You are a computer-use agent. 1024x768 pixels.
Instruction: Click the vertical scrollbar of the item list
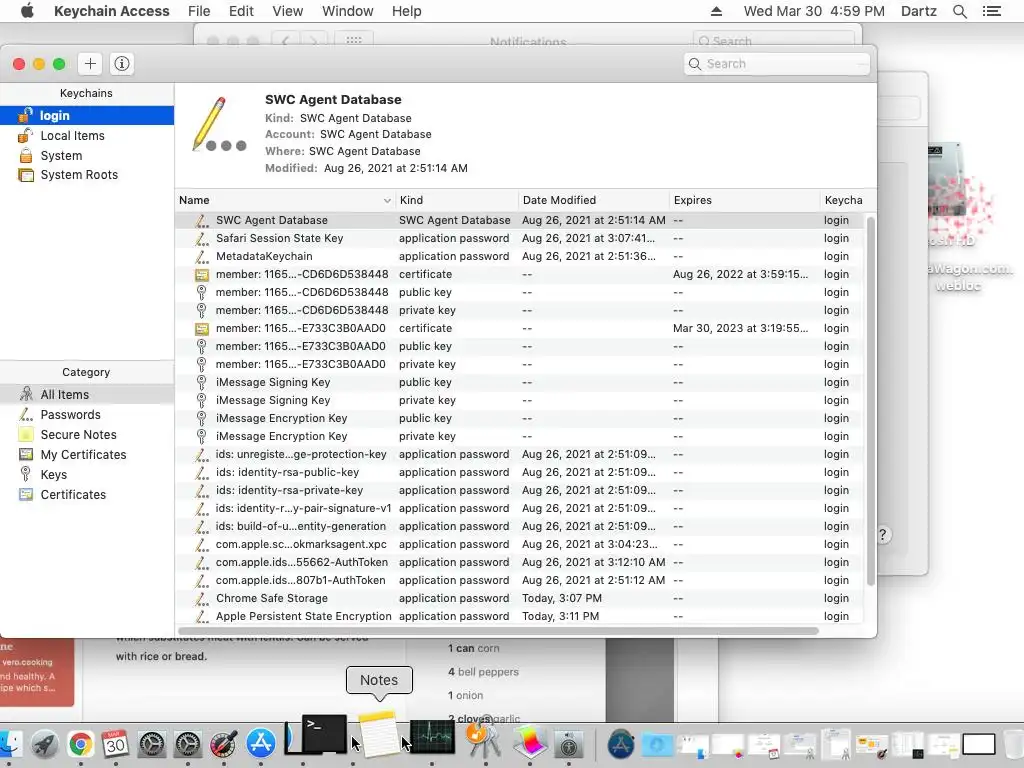(870, 402)
